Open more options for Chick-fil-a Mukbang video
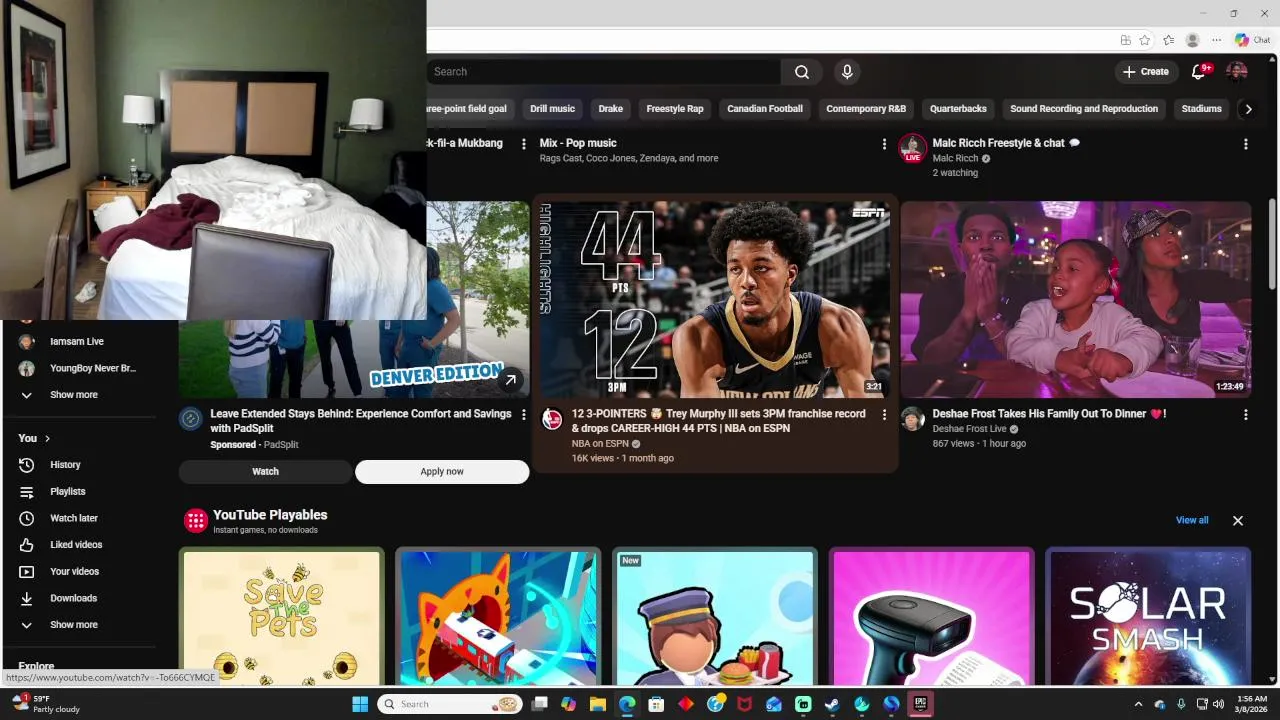This screenshot has height=720, width=1280. (x=523, y=144)
